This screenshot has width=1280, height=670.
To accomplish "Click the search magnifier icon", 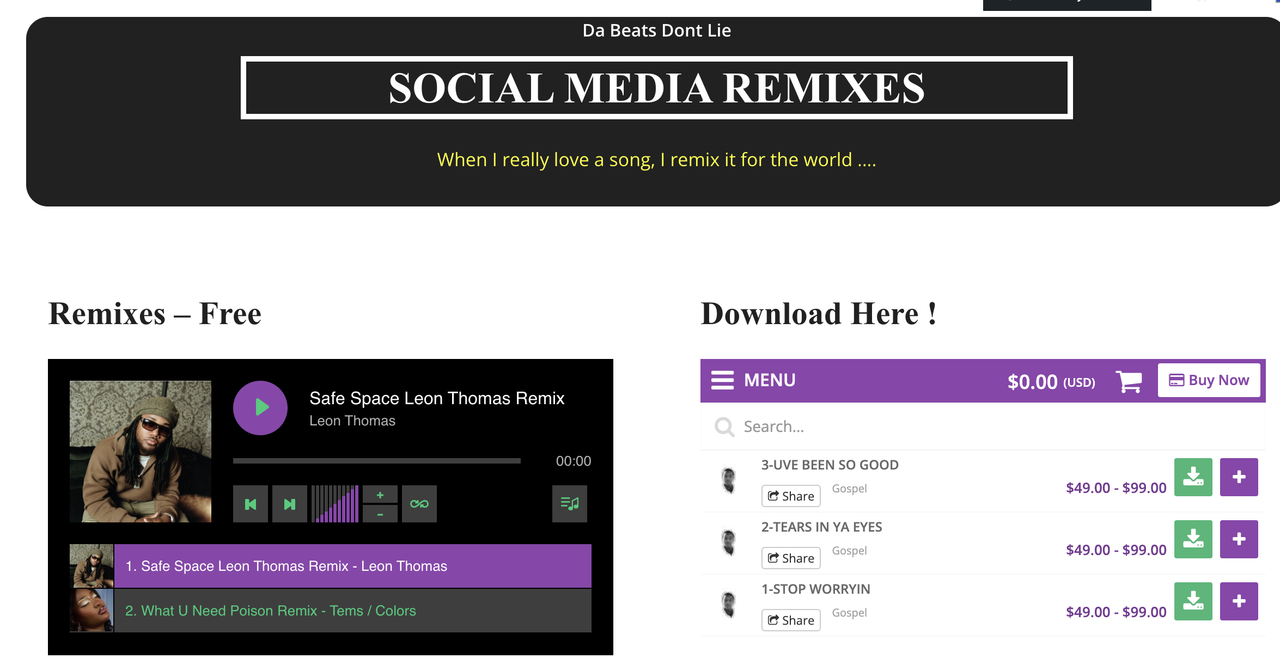I will [x=724, y=427].
